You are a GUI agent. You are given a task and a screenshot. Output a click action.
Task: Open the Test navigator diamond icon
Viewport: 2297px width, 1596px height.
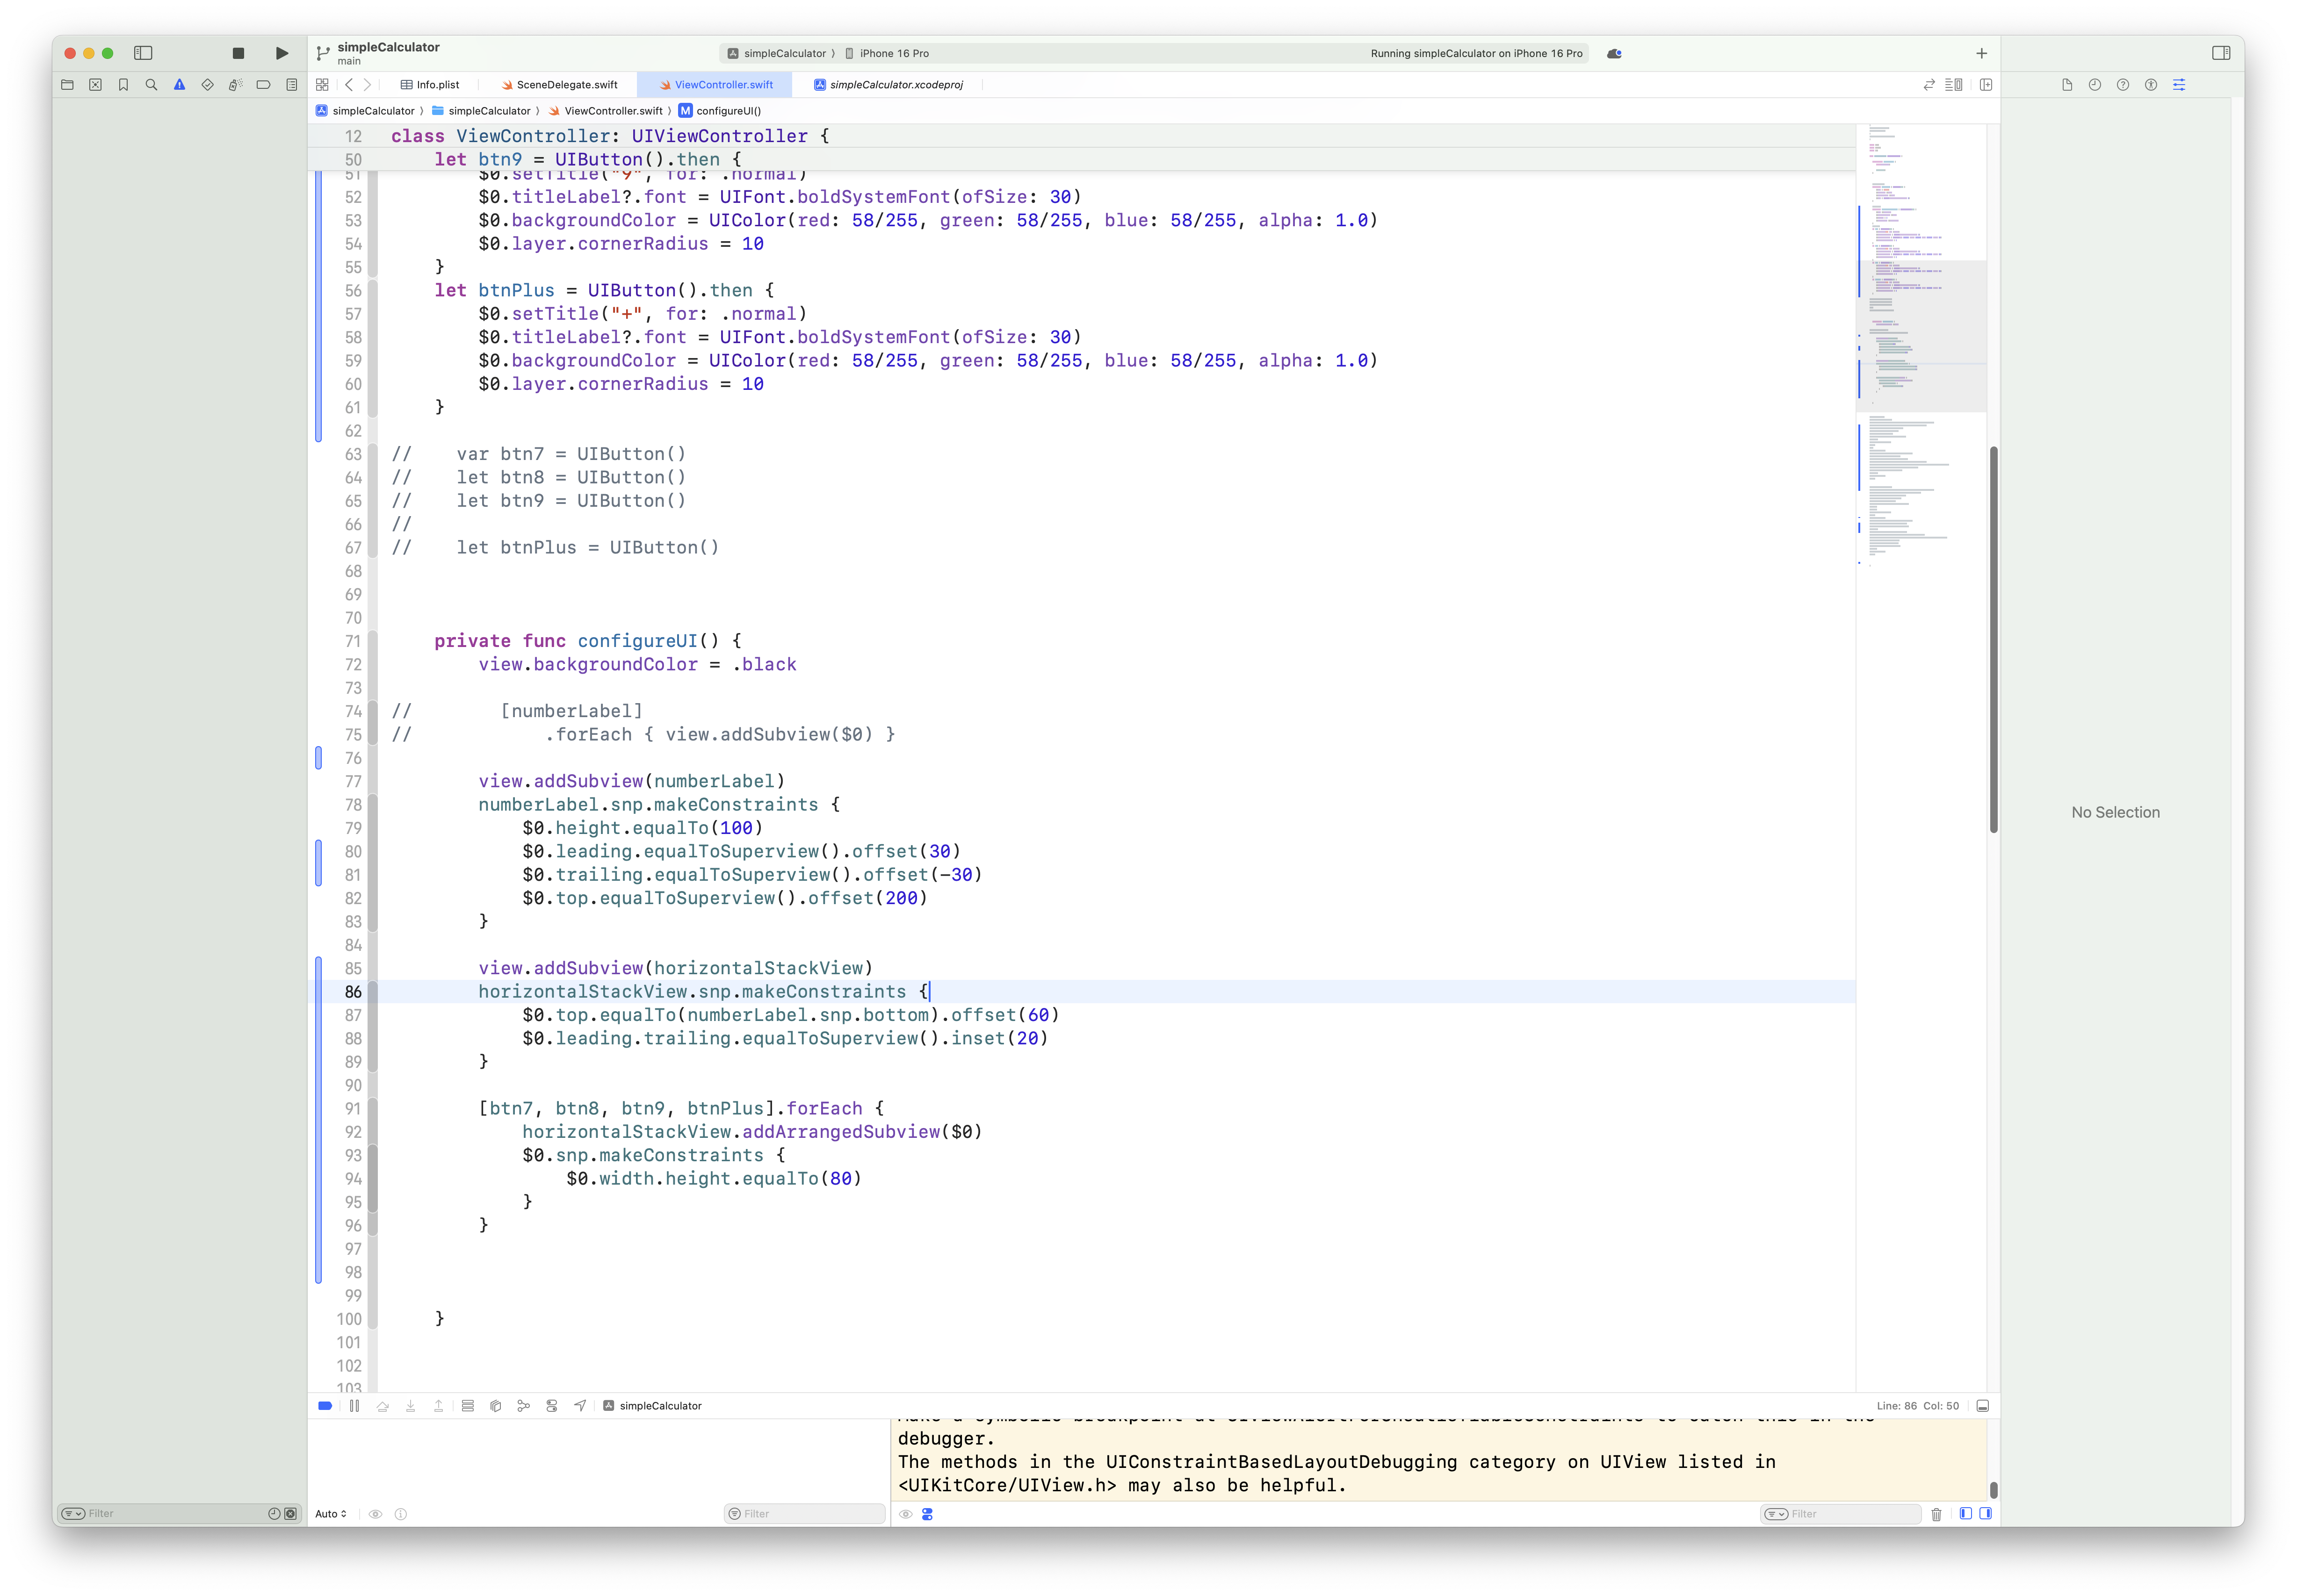pos(207,85)
